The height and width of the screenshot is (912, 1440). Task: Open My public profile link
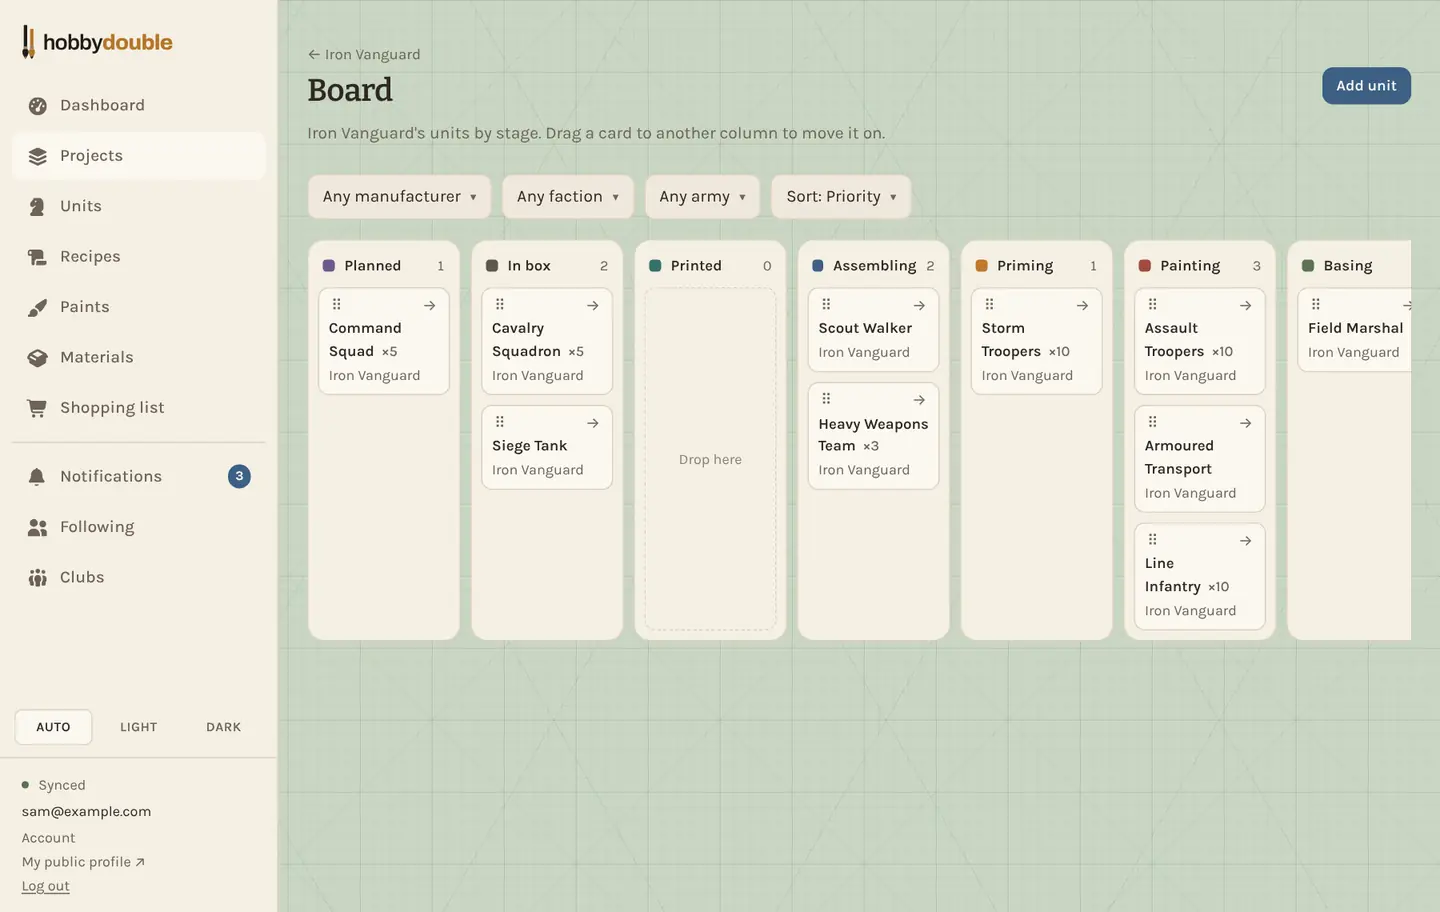pyautogui.click(x=83, y=862)
